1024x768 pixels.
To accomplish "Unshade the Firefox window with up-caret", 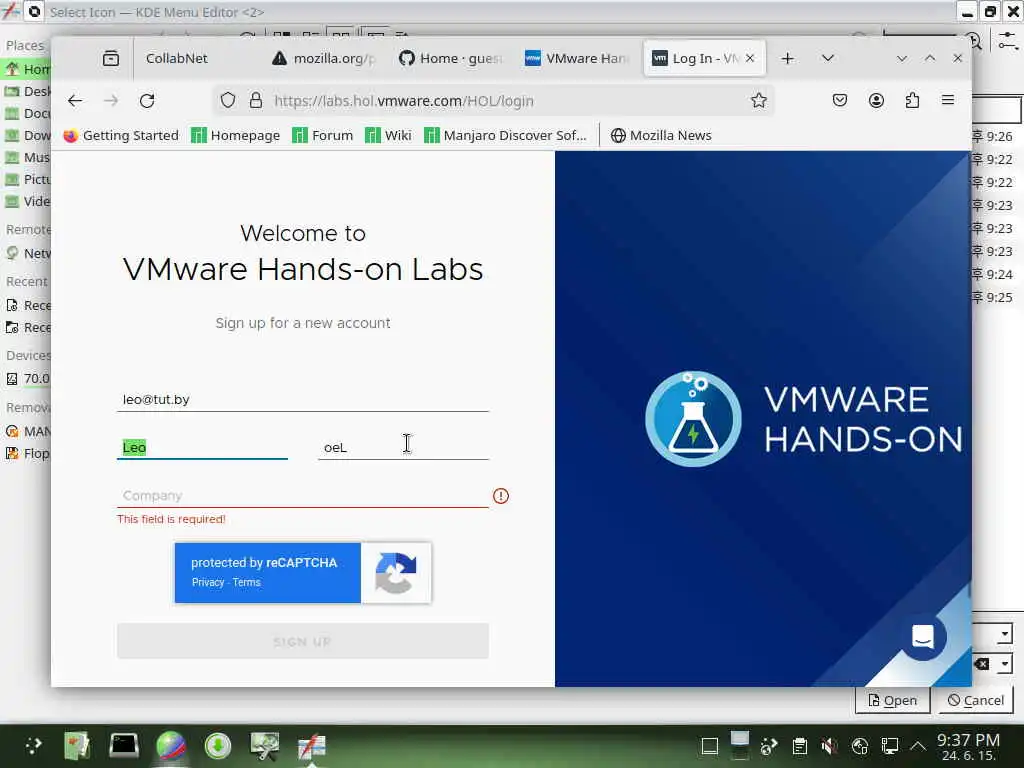I will 930,58.
